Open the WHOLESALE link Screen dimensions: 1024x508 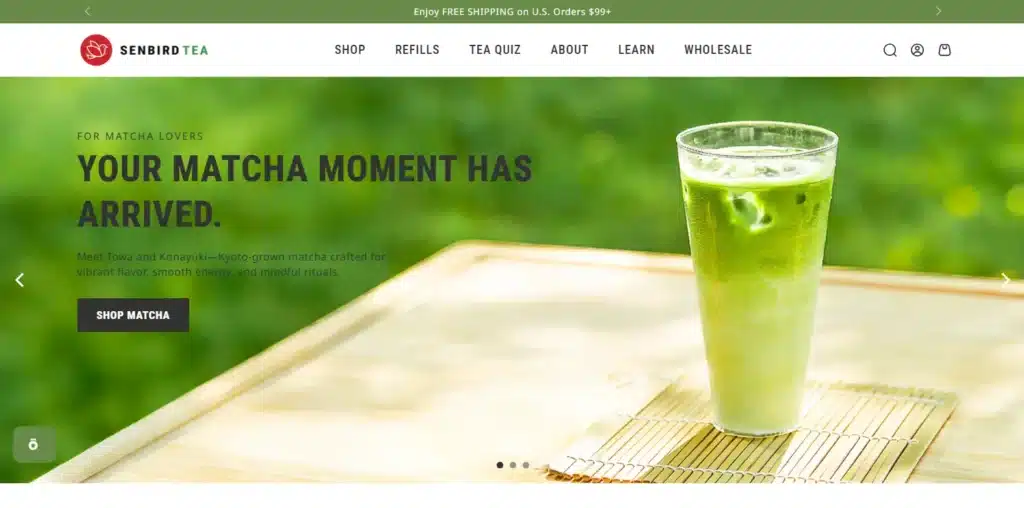[x=718, y=50]
